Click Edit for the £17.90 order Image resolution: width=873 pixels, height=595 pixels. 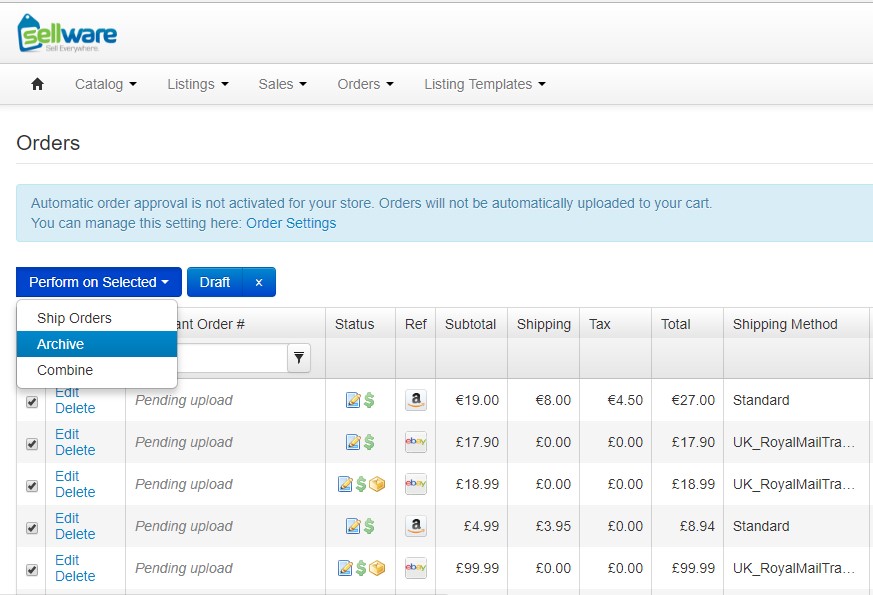(67, 434)
